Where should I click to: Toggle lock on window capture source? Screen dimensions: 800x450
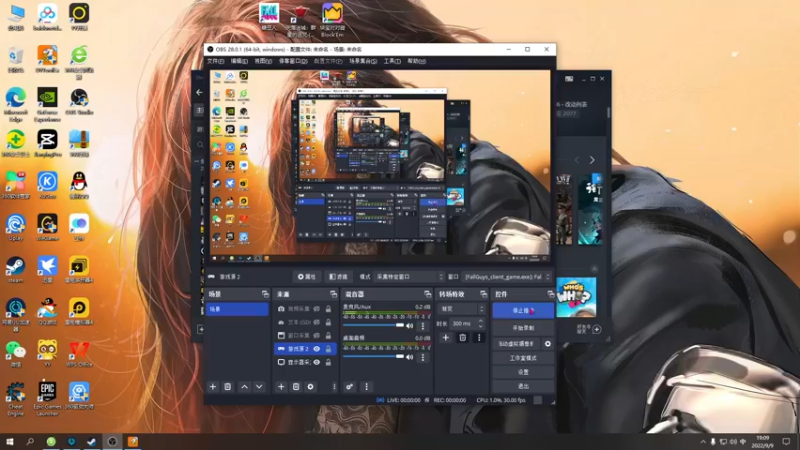click(x=329, y=335)
